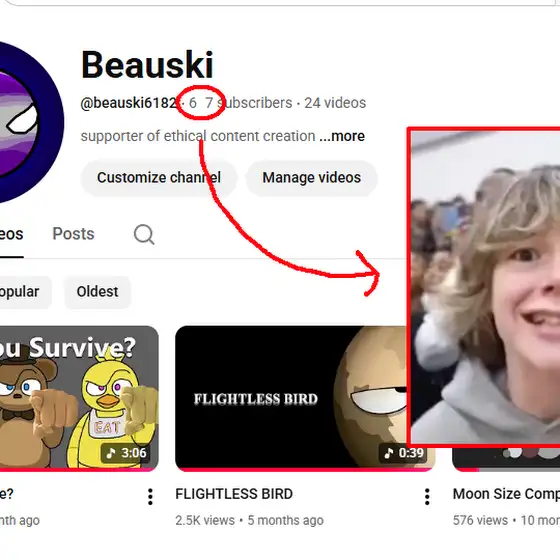Open the FNAF Survive video thumbnail
Image resolution: width=560 pixels, height=560 pixels.
click(79, 398)
